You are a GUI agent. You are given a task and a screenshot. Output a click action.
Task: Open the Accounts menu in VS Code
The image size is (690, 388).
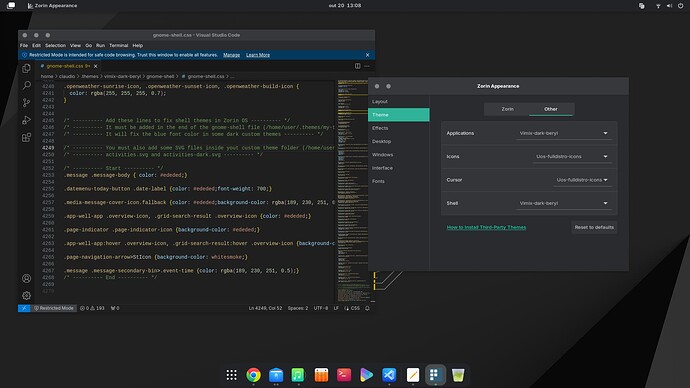(26, 278)
